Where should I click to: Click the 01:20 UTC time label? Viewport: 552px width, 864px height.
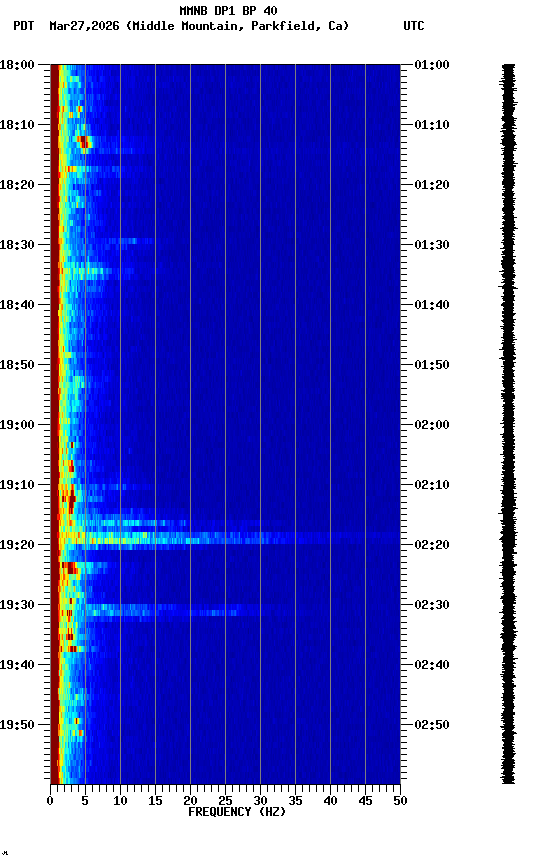click(432, 185)
